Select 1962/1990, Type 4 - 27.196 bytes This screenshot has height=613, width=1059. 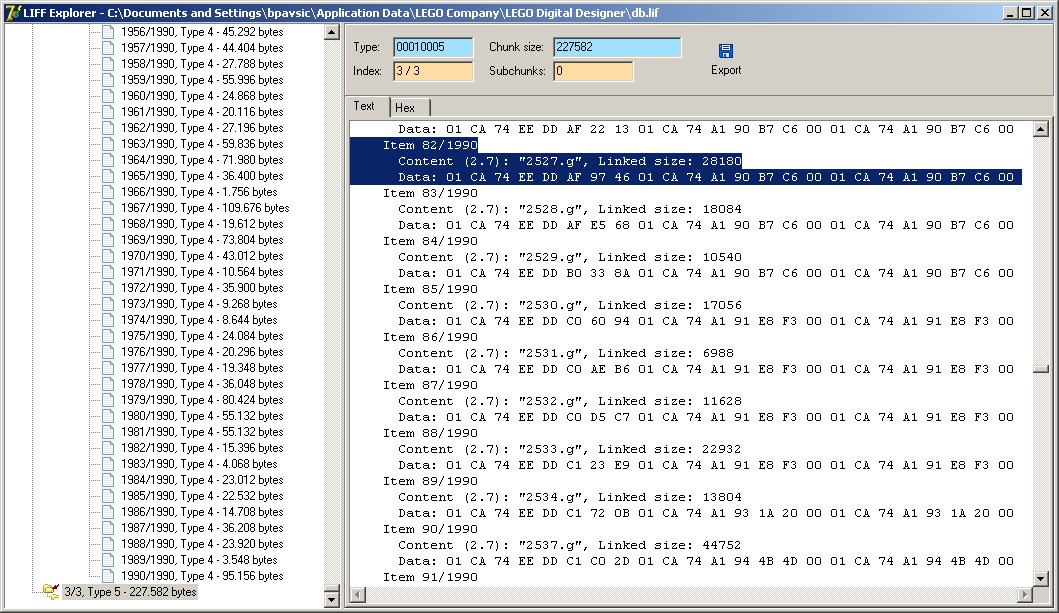202,128
